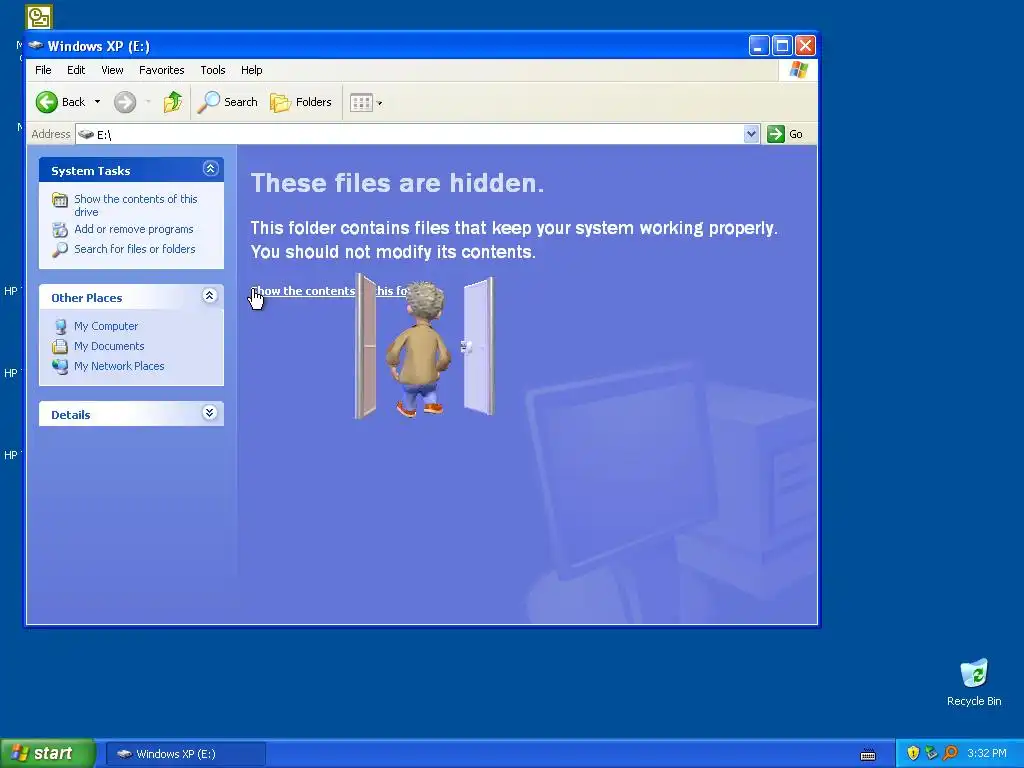Open the Edit menu
Viewport: 1024px width, 768px height.
(x=76, y=70)
